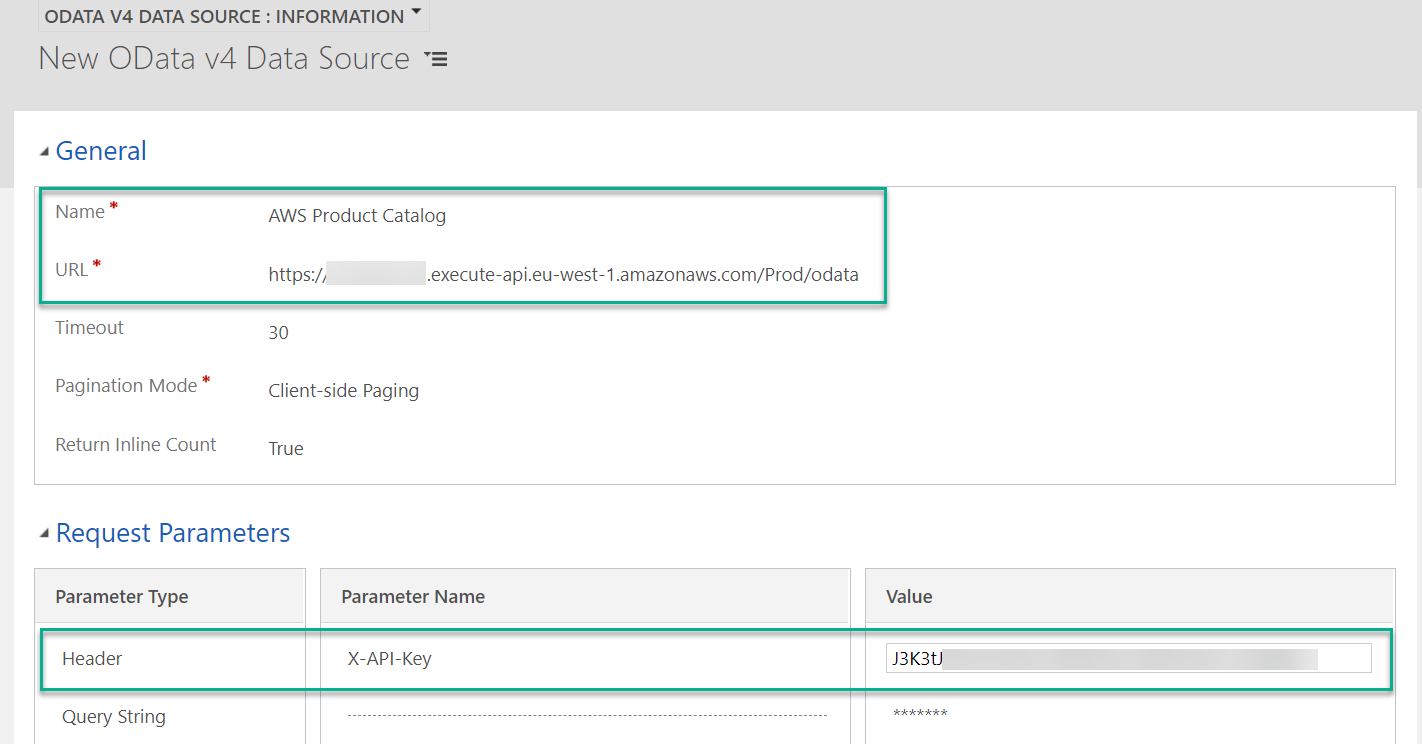This screenshot has width=1422, height=744.
Task: Click the required asterisk beside Pagination Mode
Action: coord(204,378)
